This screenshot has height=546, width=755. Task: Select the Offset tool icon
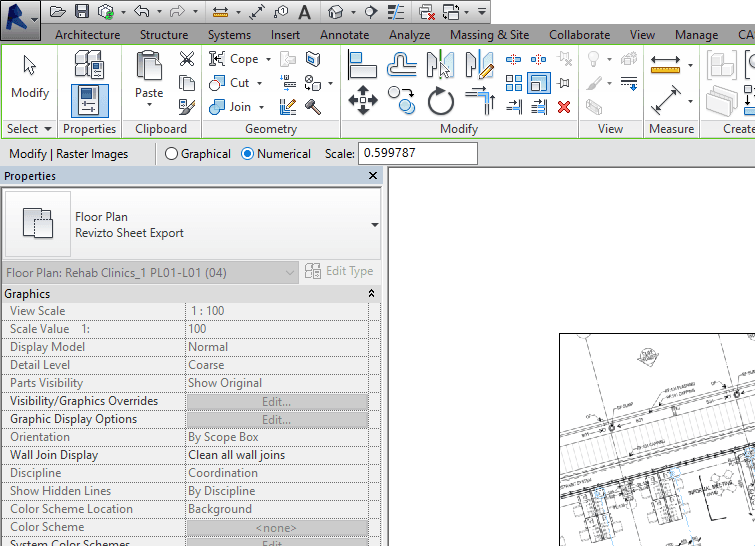[x=402, y=65]
